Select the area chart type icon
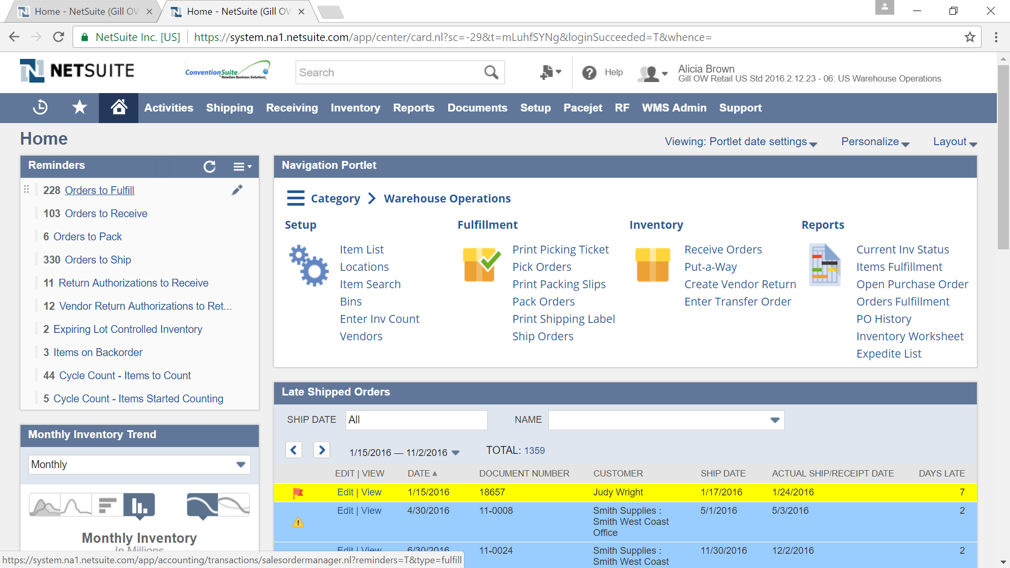The height and width of the screenshot is (568, 1010). point(44,506)
